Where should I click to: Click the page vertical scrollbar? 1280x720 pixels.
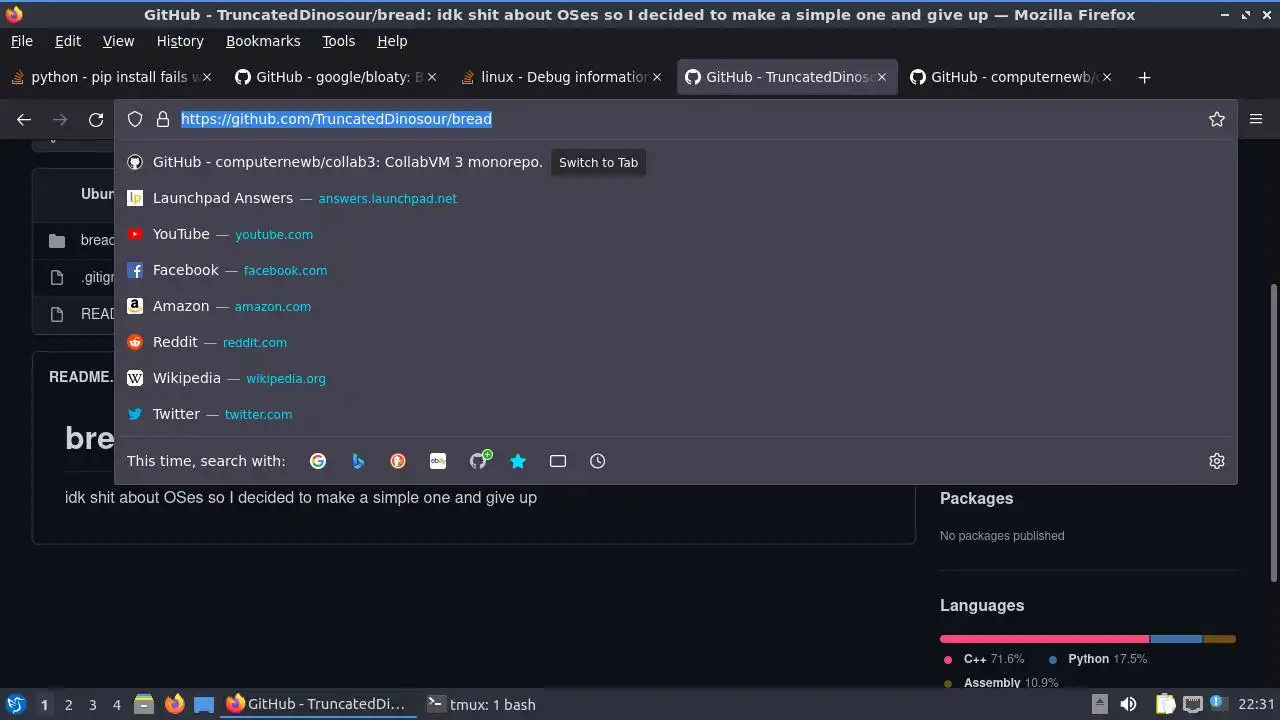(1273, 432)
